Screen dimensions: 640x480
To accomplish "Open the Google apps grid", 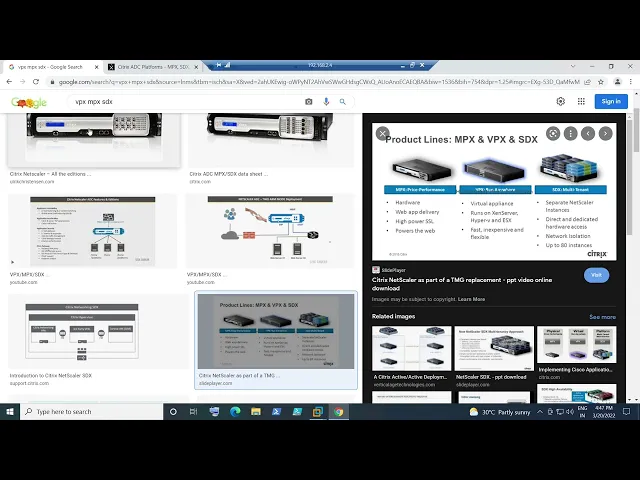I will [x=581, y=101].
